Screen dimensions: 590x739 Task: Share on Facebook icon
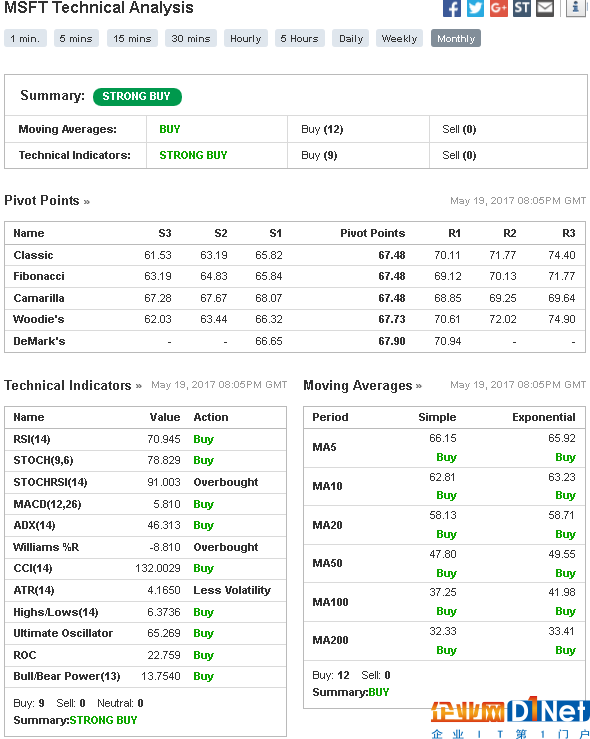coord(451,8)
